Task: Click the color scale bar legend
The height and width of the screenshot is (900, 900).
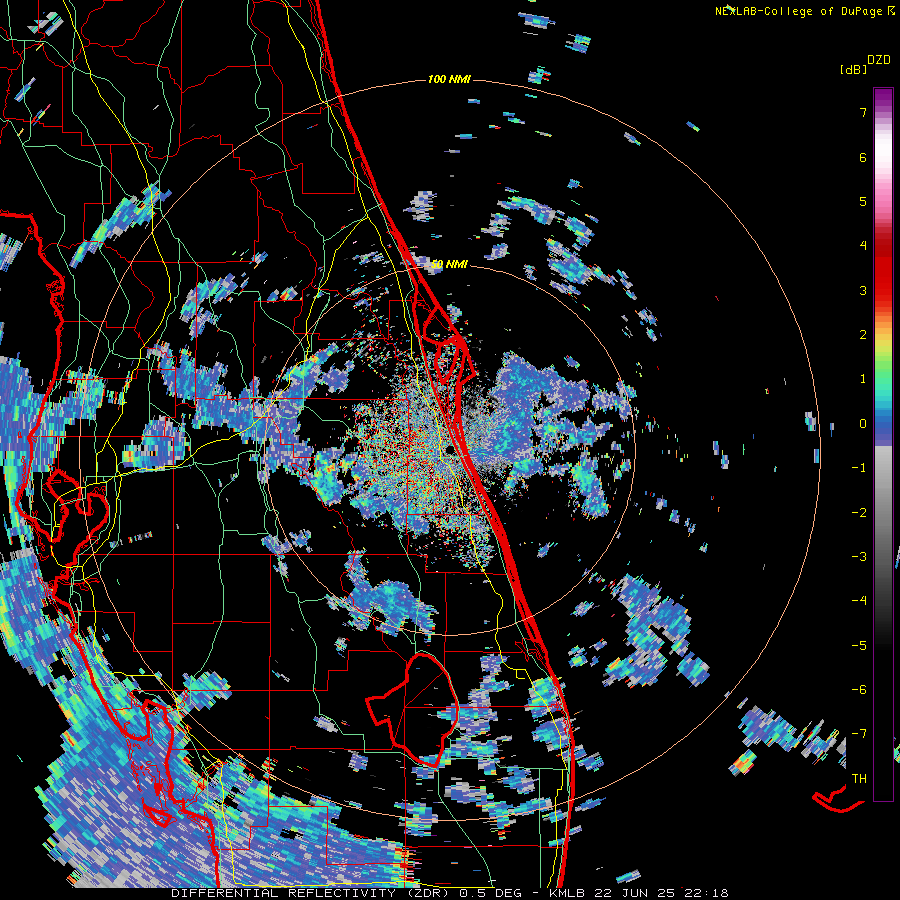Action: pos(883,444)
